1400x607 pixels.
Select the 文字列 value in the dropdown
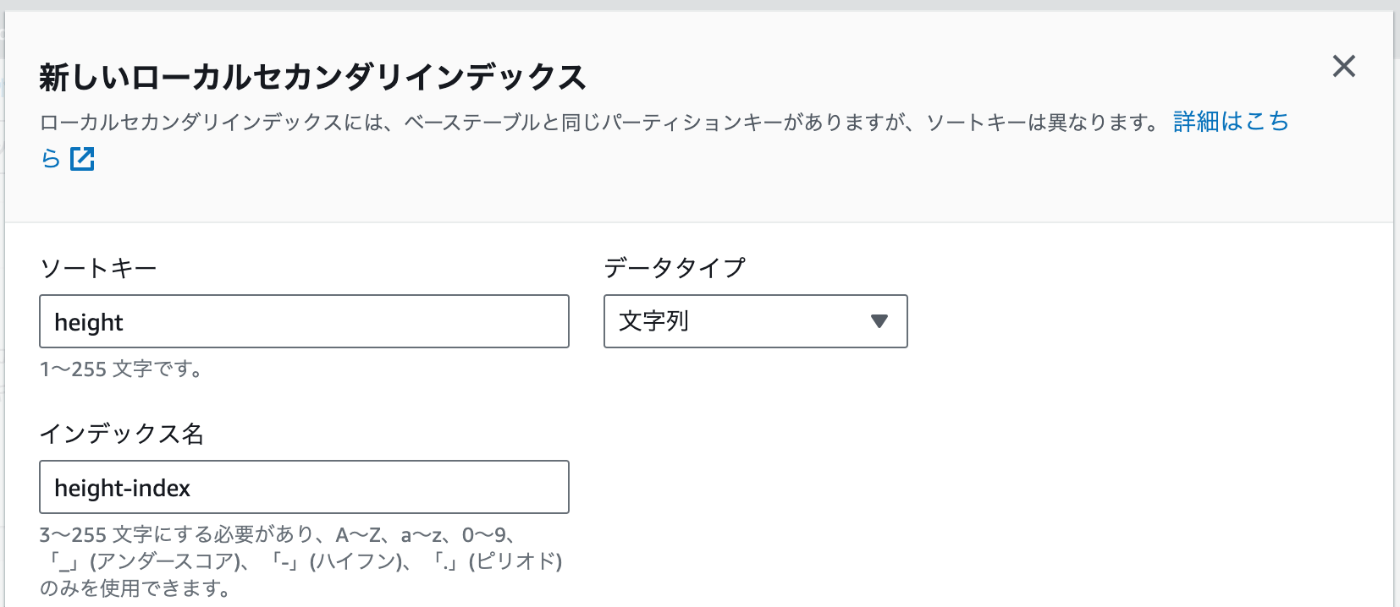coord(654,322)
